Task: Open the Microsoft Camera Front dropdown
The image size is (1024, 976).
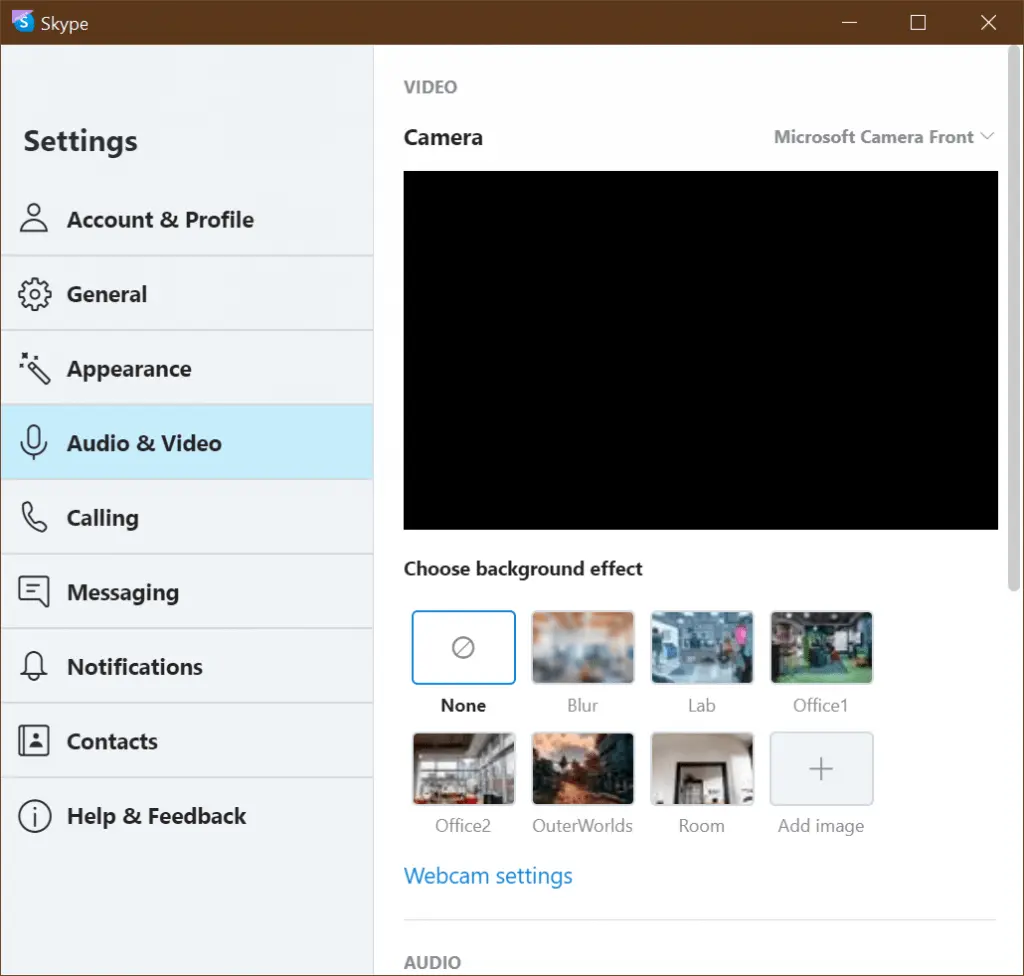Action: [x=884, y=137]
